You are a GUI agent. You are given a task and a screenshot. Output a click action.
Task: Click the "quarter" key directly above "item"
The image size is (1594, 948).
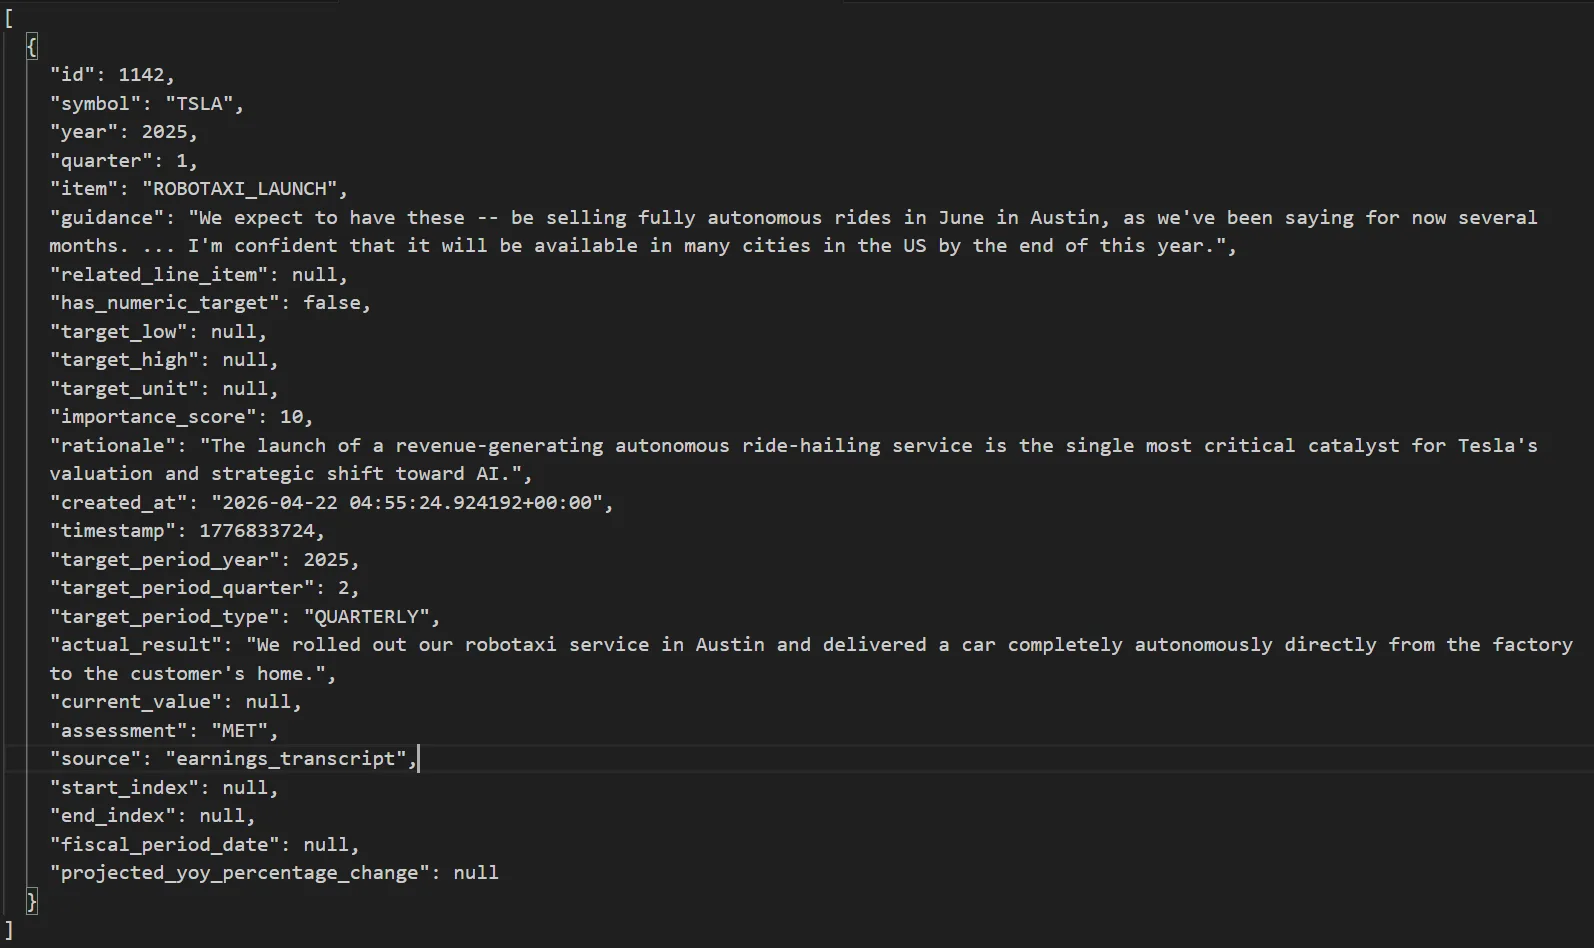[101, 161]
